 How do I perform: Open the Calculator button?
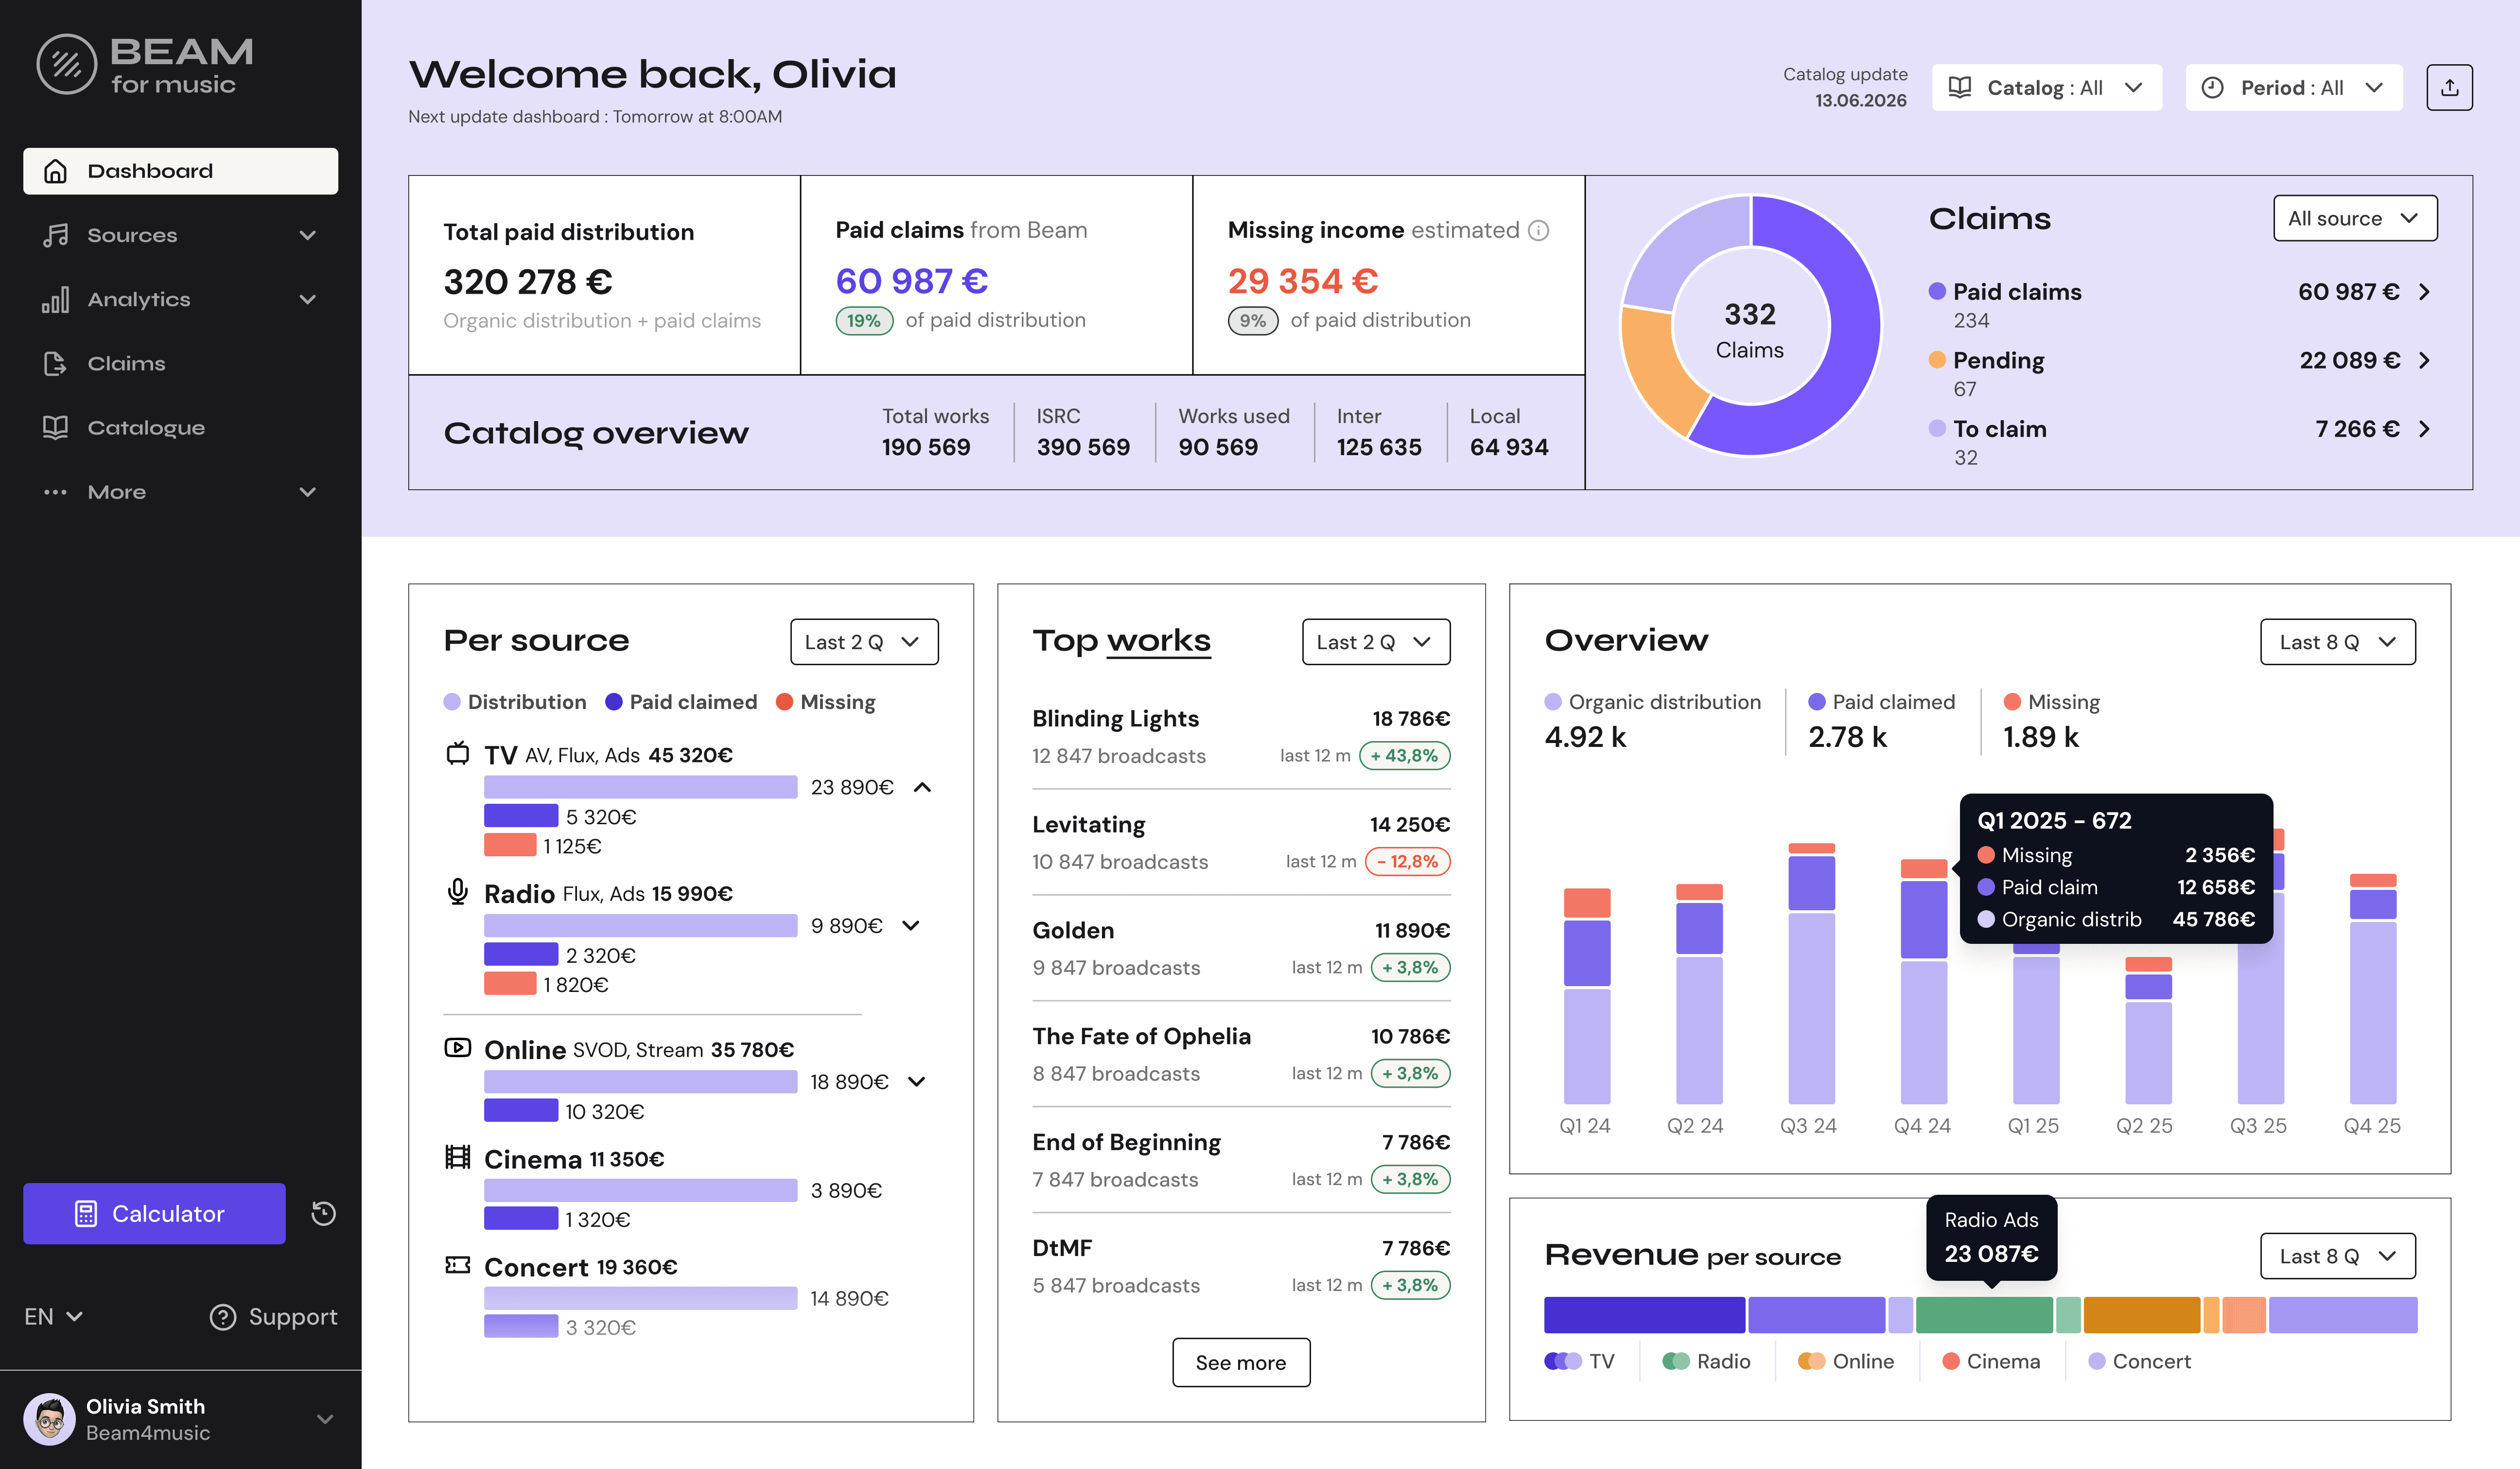click(x=154, y=1213)
